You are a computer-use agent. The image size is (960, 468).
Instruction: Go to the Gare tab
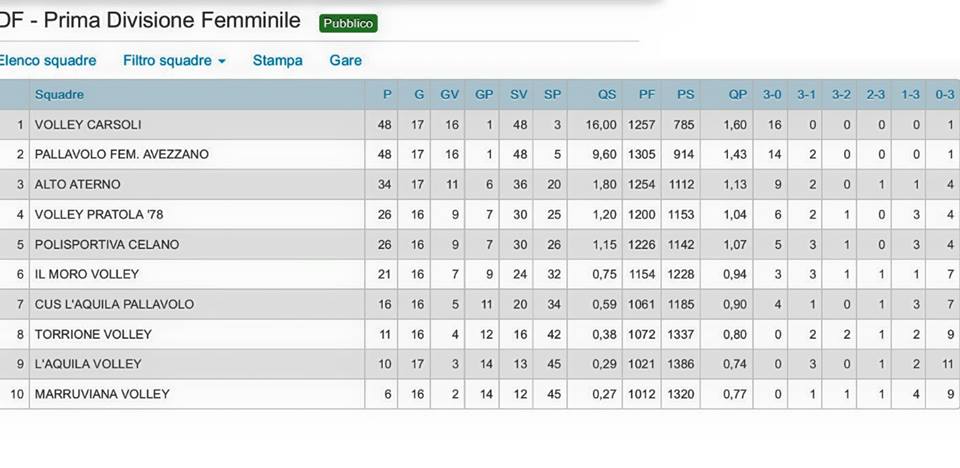345,61
